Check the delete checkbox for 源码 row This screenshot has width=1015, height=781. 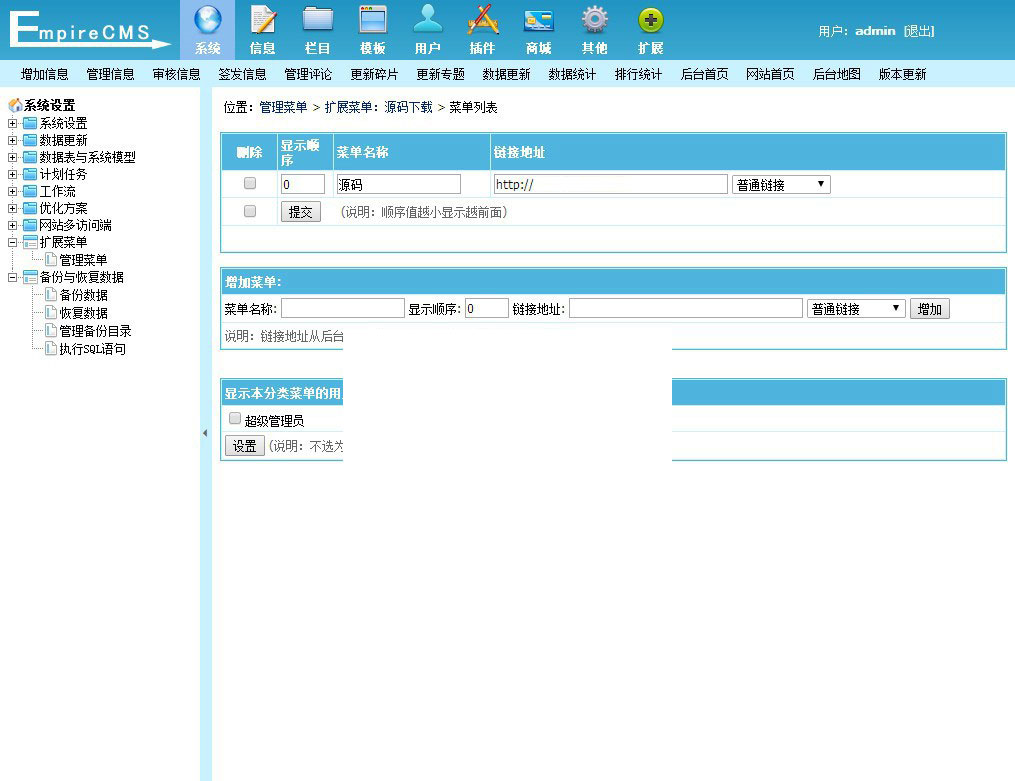pyautogui.click(x=250, y=184)
